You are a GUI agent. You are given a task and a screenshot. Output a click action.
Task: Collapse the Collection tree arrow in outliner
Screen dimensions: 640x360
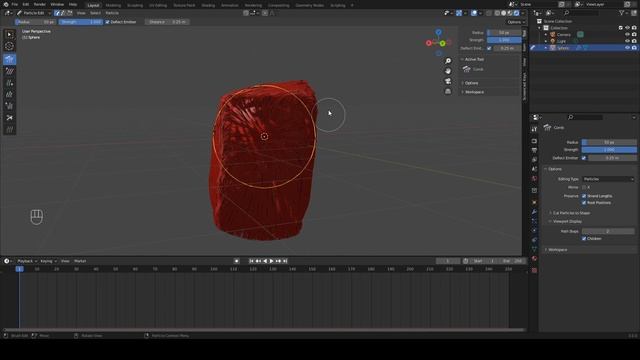tap(540, 28)
